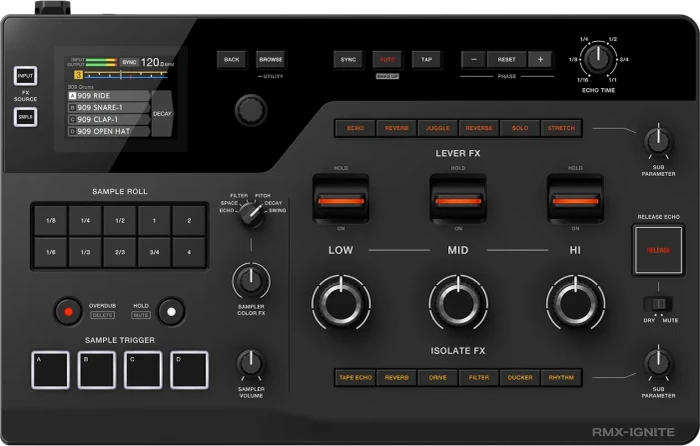Viewport: 700px width, 446px height.
Task: Click the sample roll 1/8 pad
Action: pyautogui.click(x=51, y=221)
